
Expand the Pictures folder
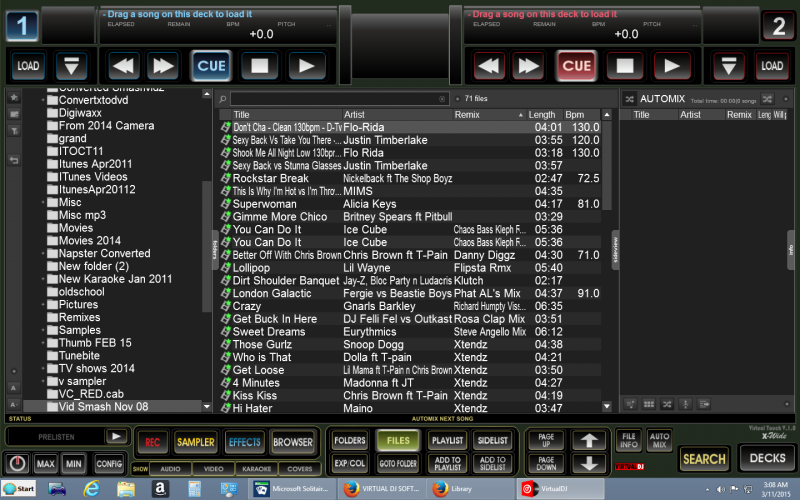[x=43, y=305]
